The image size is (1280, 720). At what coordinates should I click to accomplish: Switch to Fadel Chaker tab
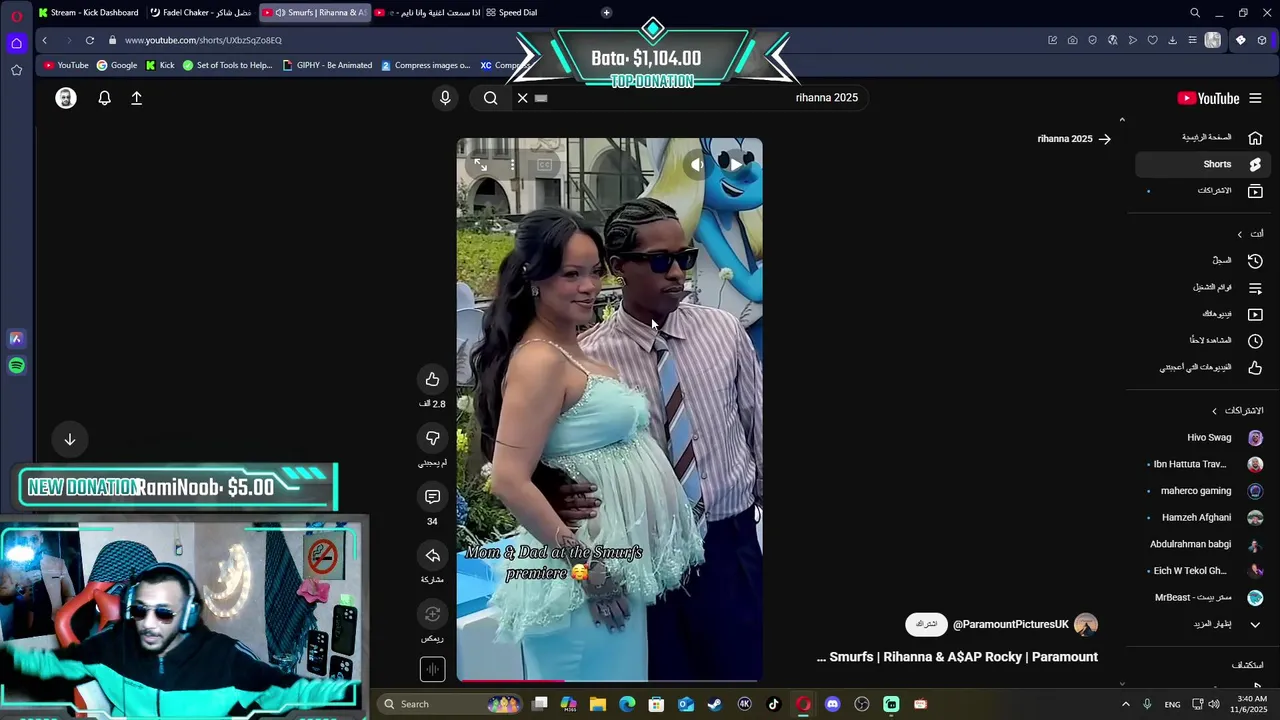[x=200, y=12]
